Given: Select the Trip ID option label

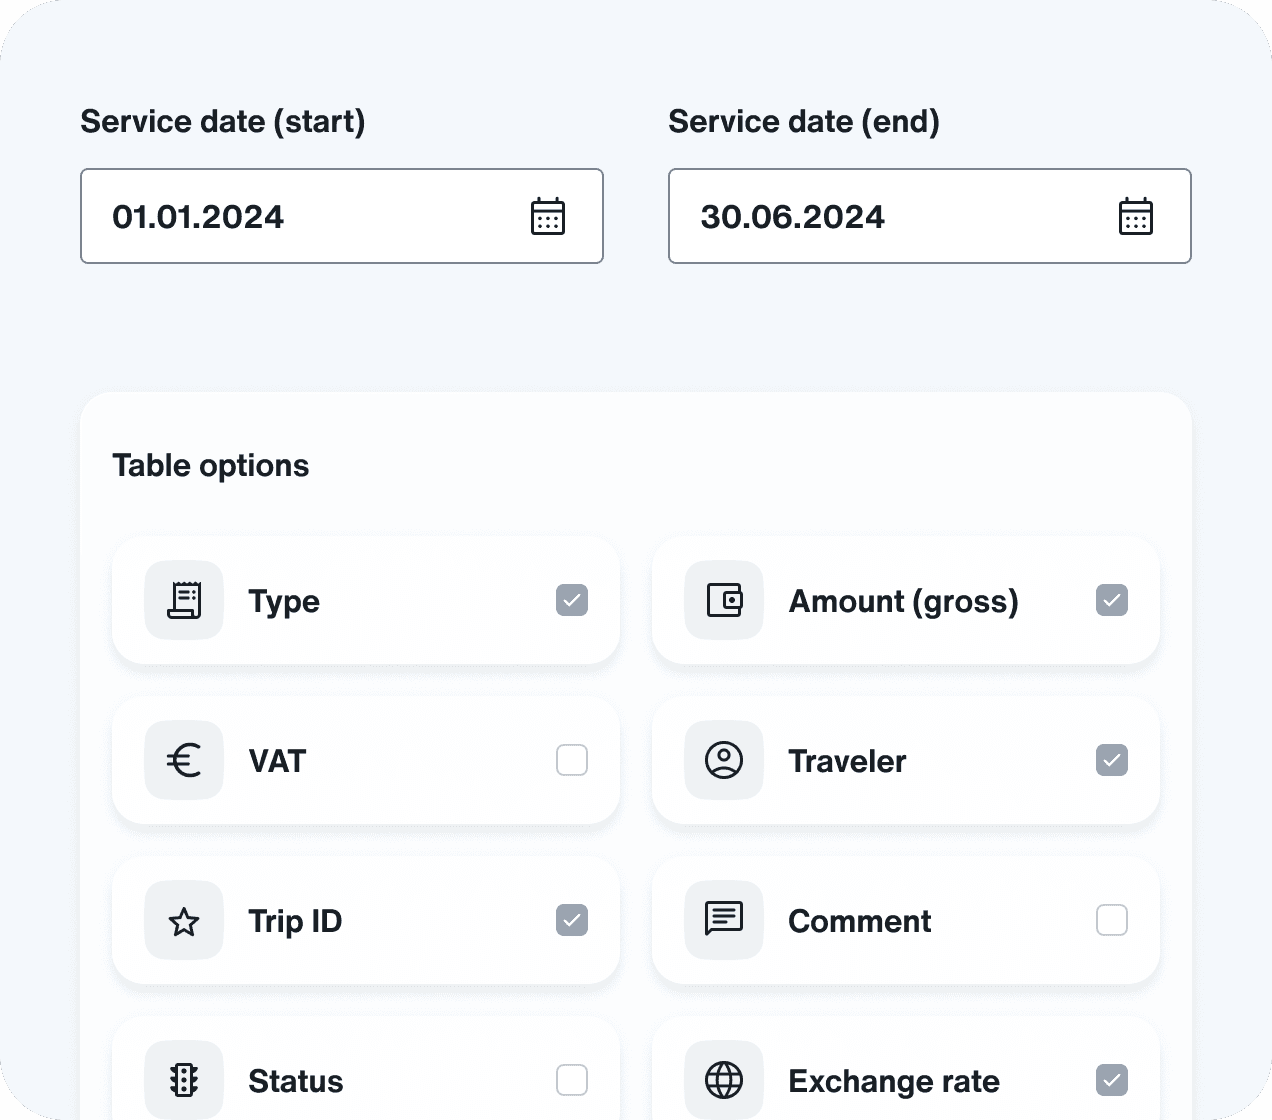Looking at the screenshot, I should [x=295, y=921].
